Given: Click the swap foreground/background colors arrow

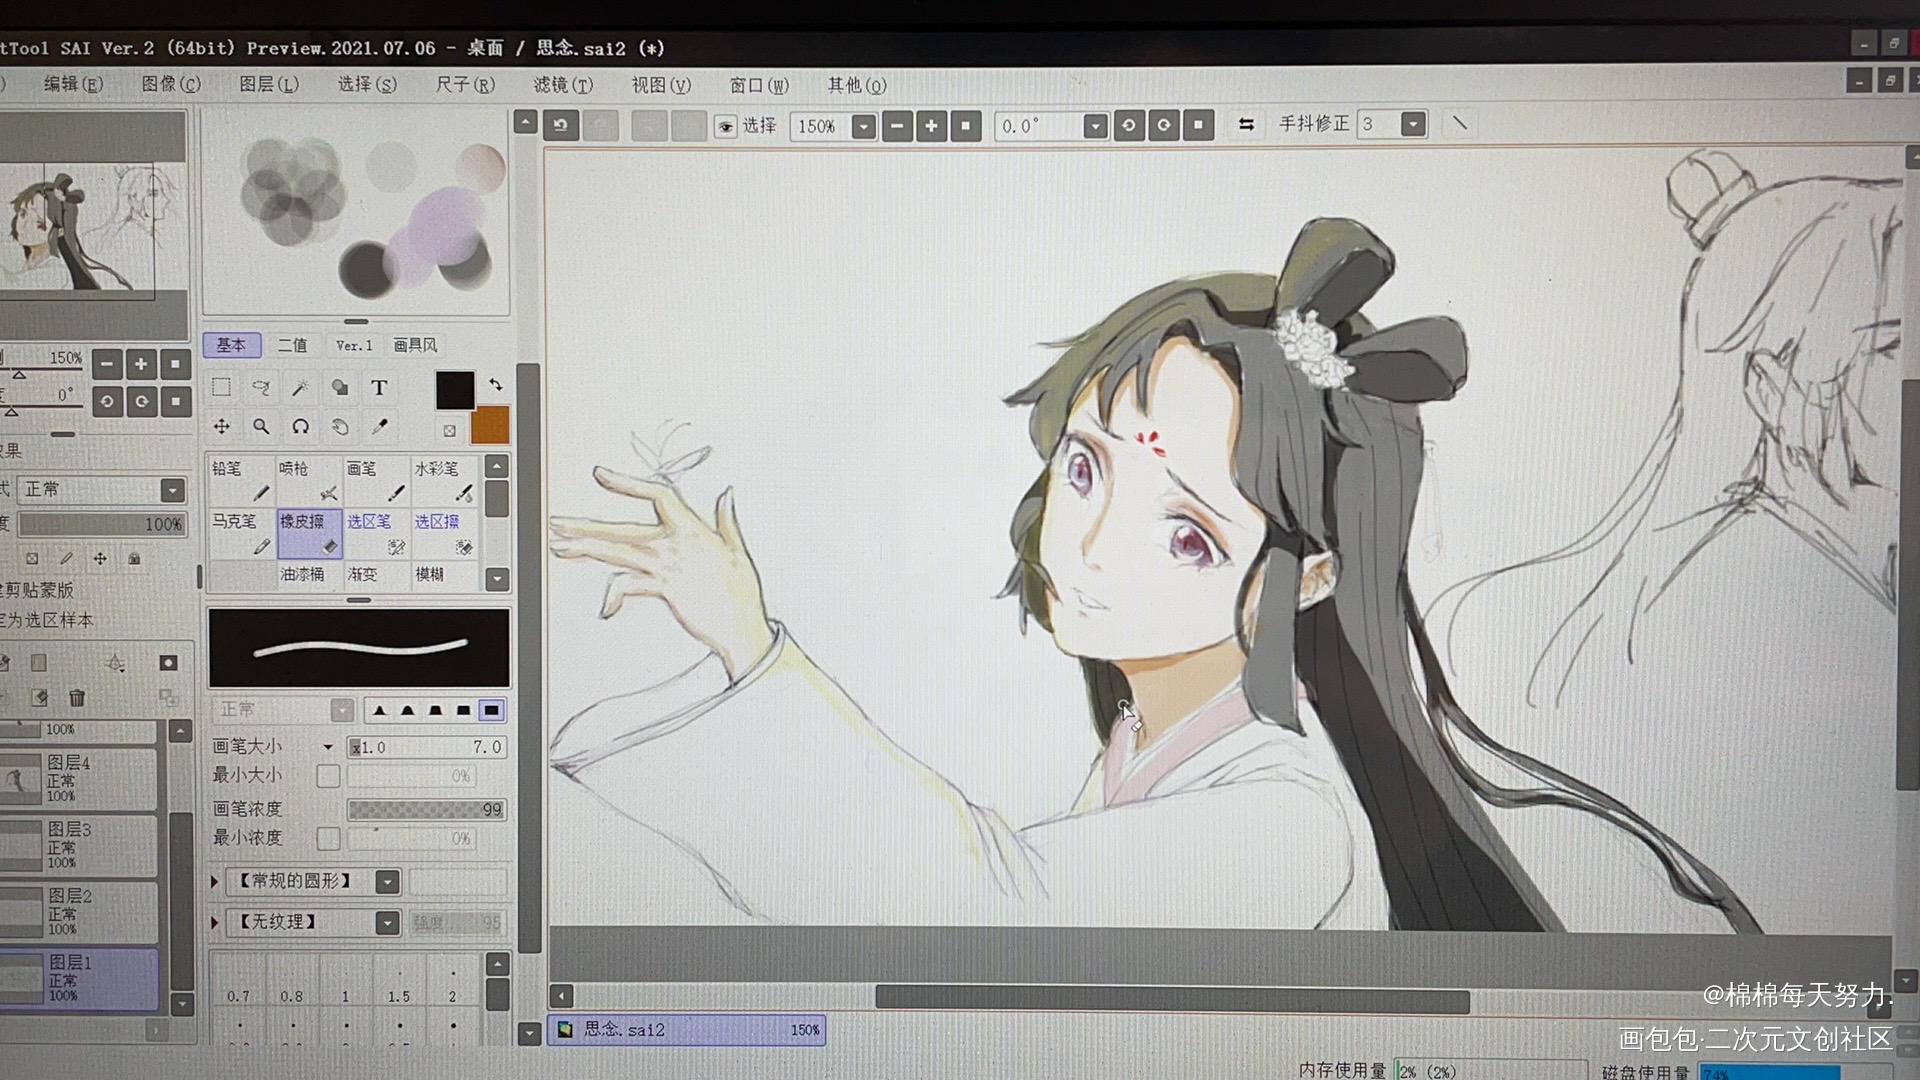Looking at the screenshot, I should pyautogui.click(x=496, y=385).
